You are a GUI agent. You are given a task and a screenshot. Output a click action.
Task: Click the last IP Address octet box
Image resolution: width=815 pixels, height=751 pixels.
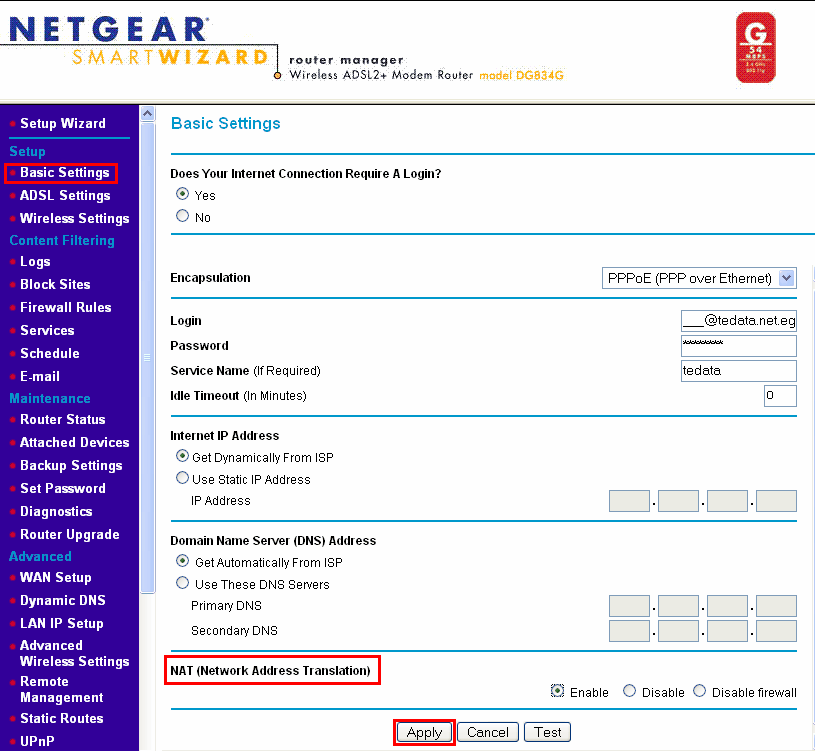pyautogui.click(x=776, y=501)
